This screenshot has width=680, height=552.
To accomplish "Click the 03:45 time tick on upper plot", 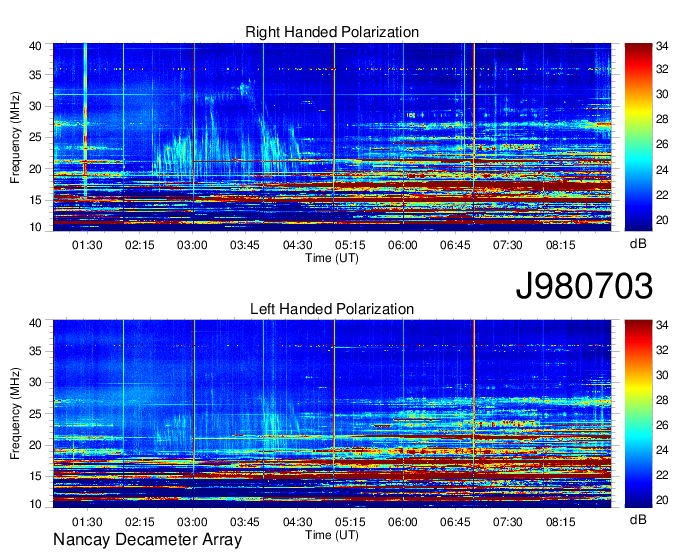I will [x=245, y=245].
